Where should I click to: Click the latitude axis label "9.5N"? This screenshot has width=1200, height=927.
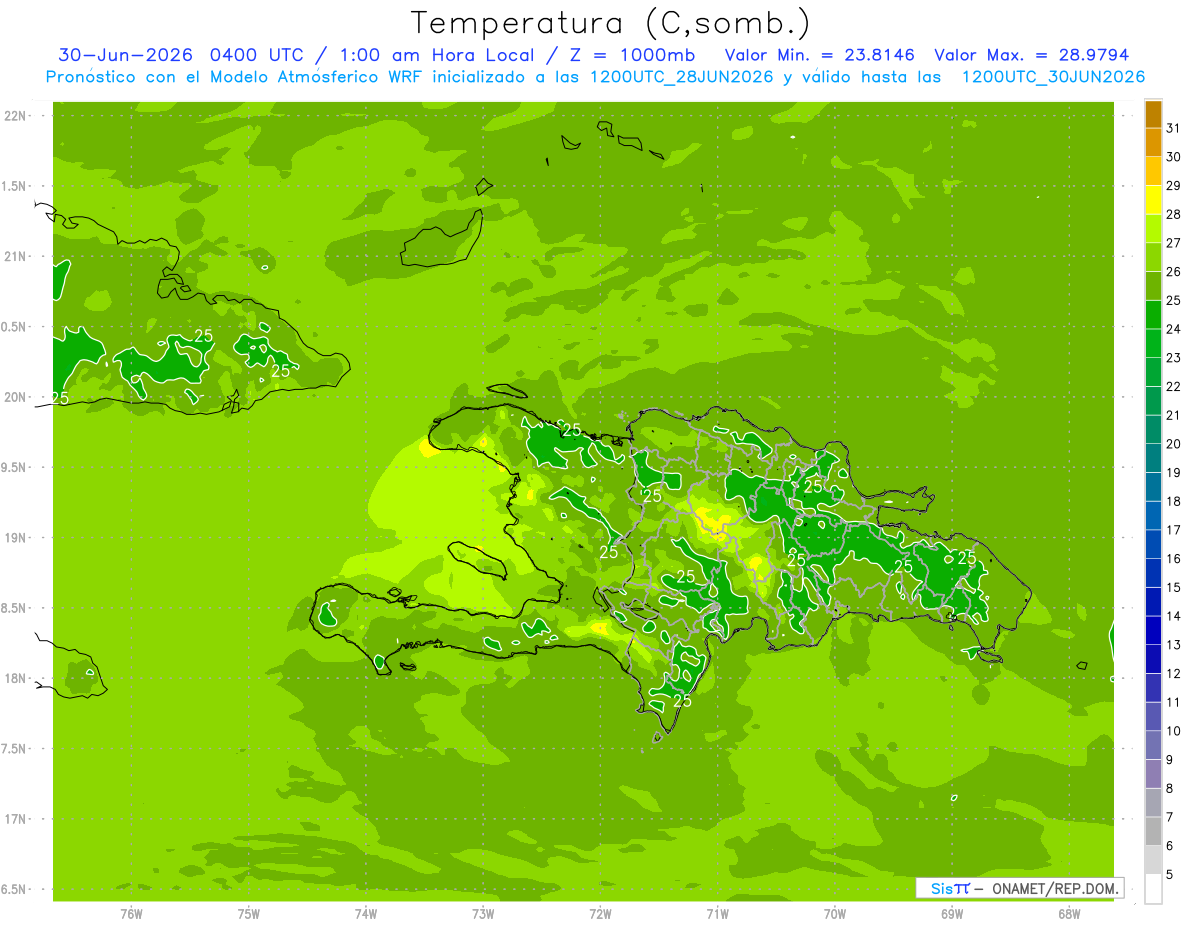tap(15, 468)
